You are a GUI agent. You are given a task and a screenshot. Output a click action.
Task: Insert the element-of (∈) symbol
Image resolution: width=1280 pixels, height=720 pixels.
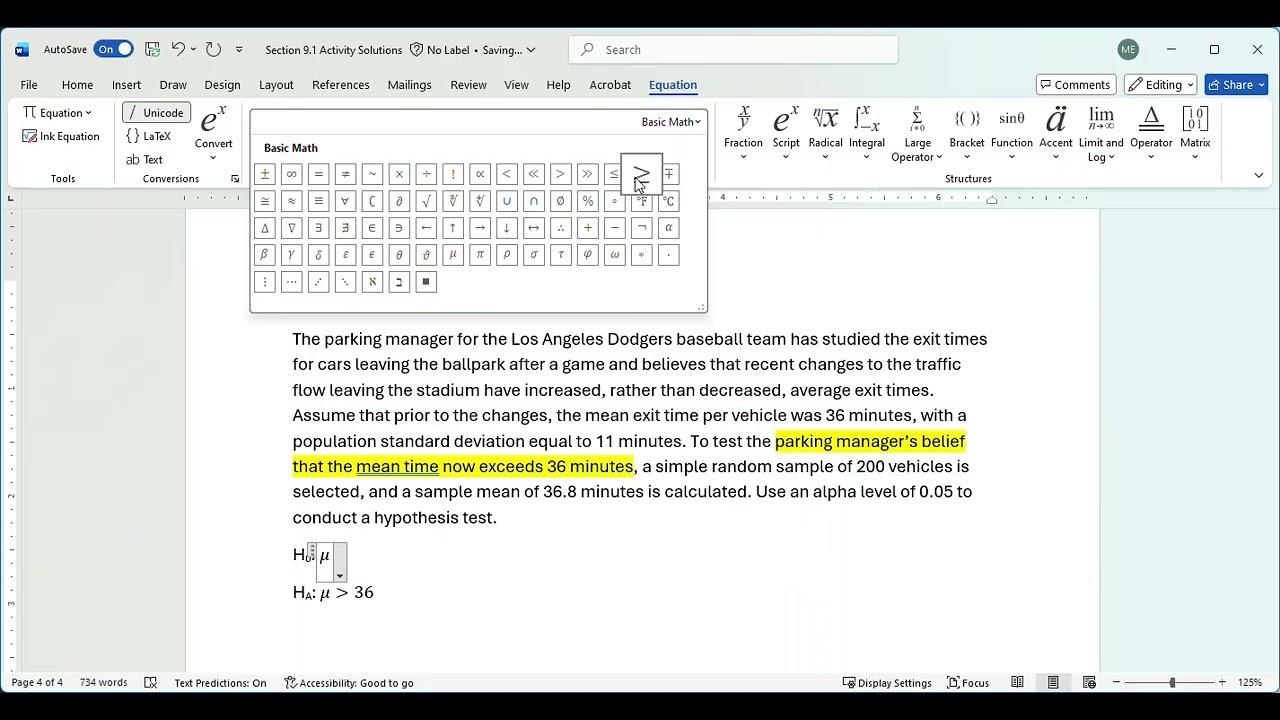373,228
